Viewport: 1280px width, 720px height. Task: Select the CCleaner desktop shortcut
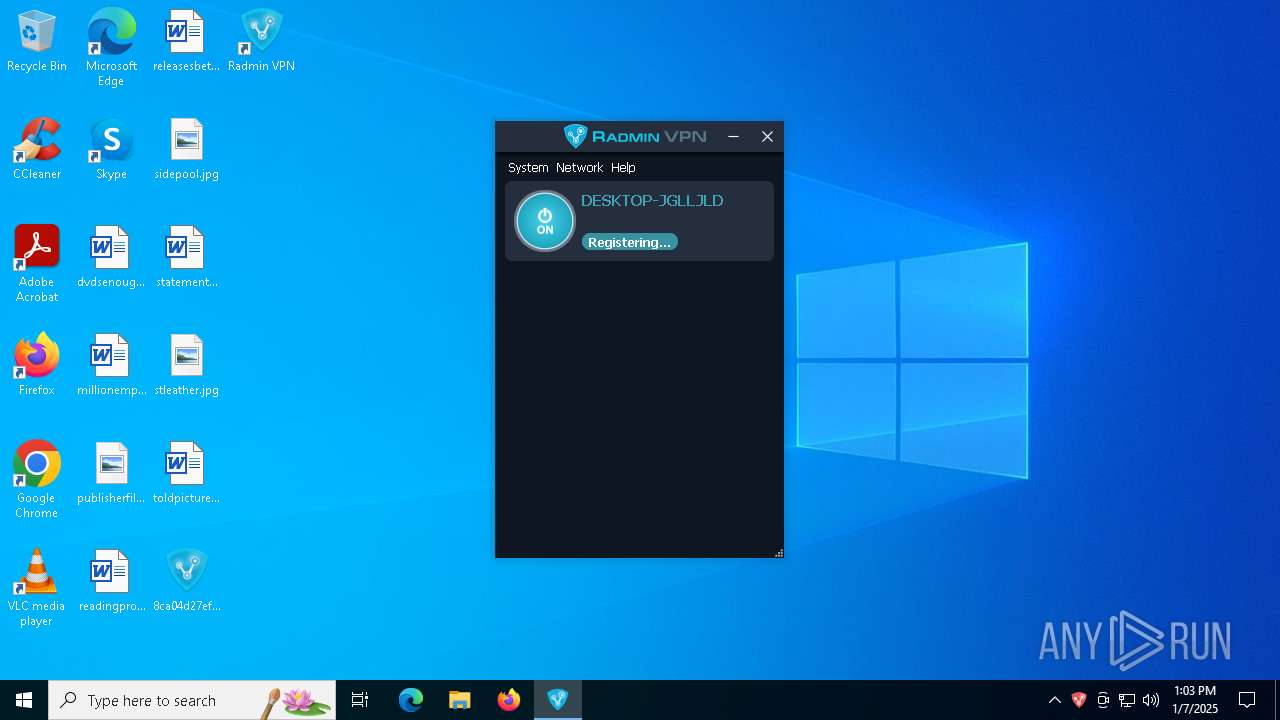37,150
